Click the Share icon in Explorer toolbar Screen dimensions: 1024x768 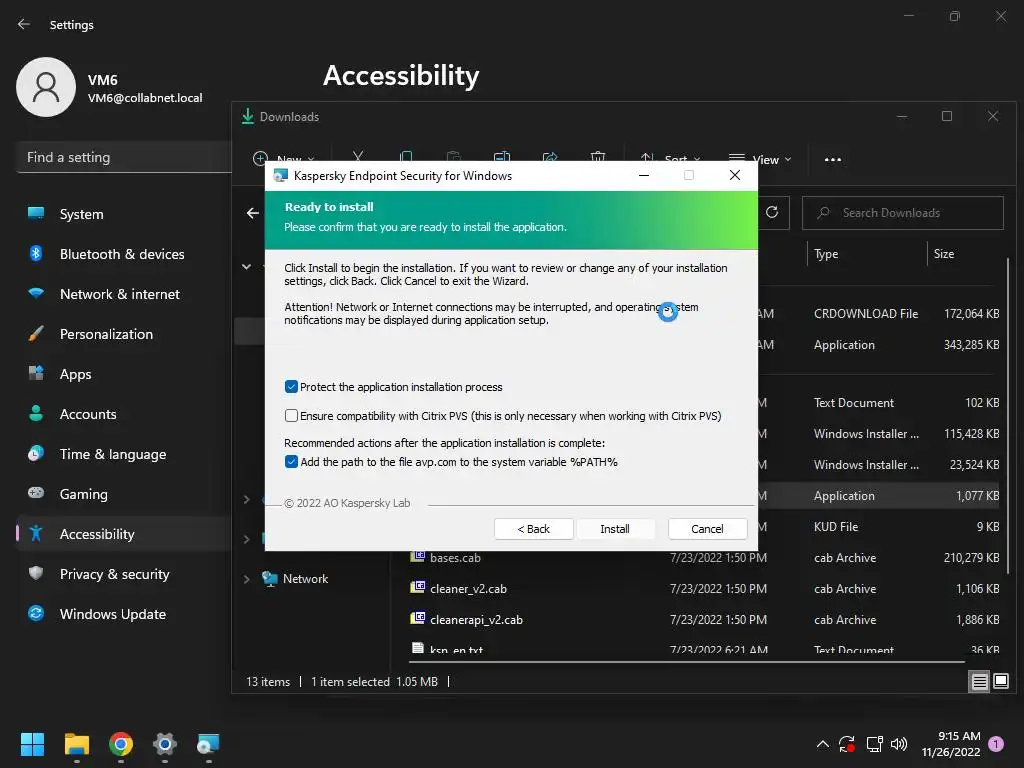pyautogui.click(x=550, y=157)
